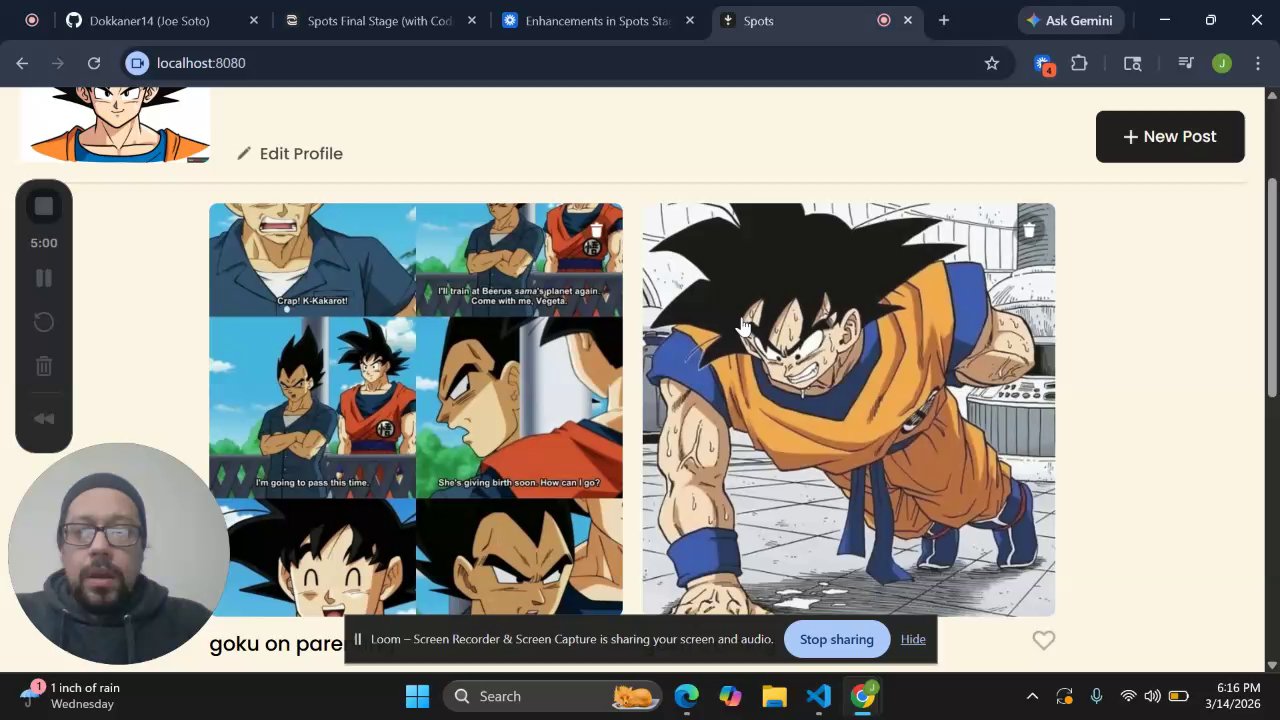Screen dimensions: 1280x720
Task: Open the Wi-Fi network tray icon
Action: click(x=1128, y=696)
